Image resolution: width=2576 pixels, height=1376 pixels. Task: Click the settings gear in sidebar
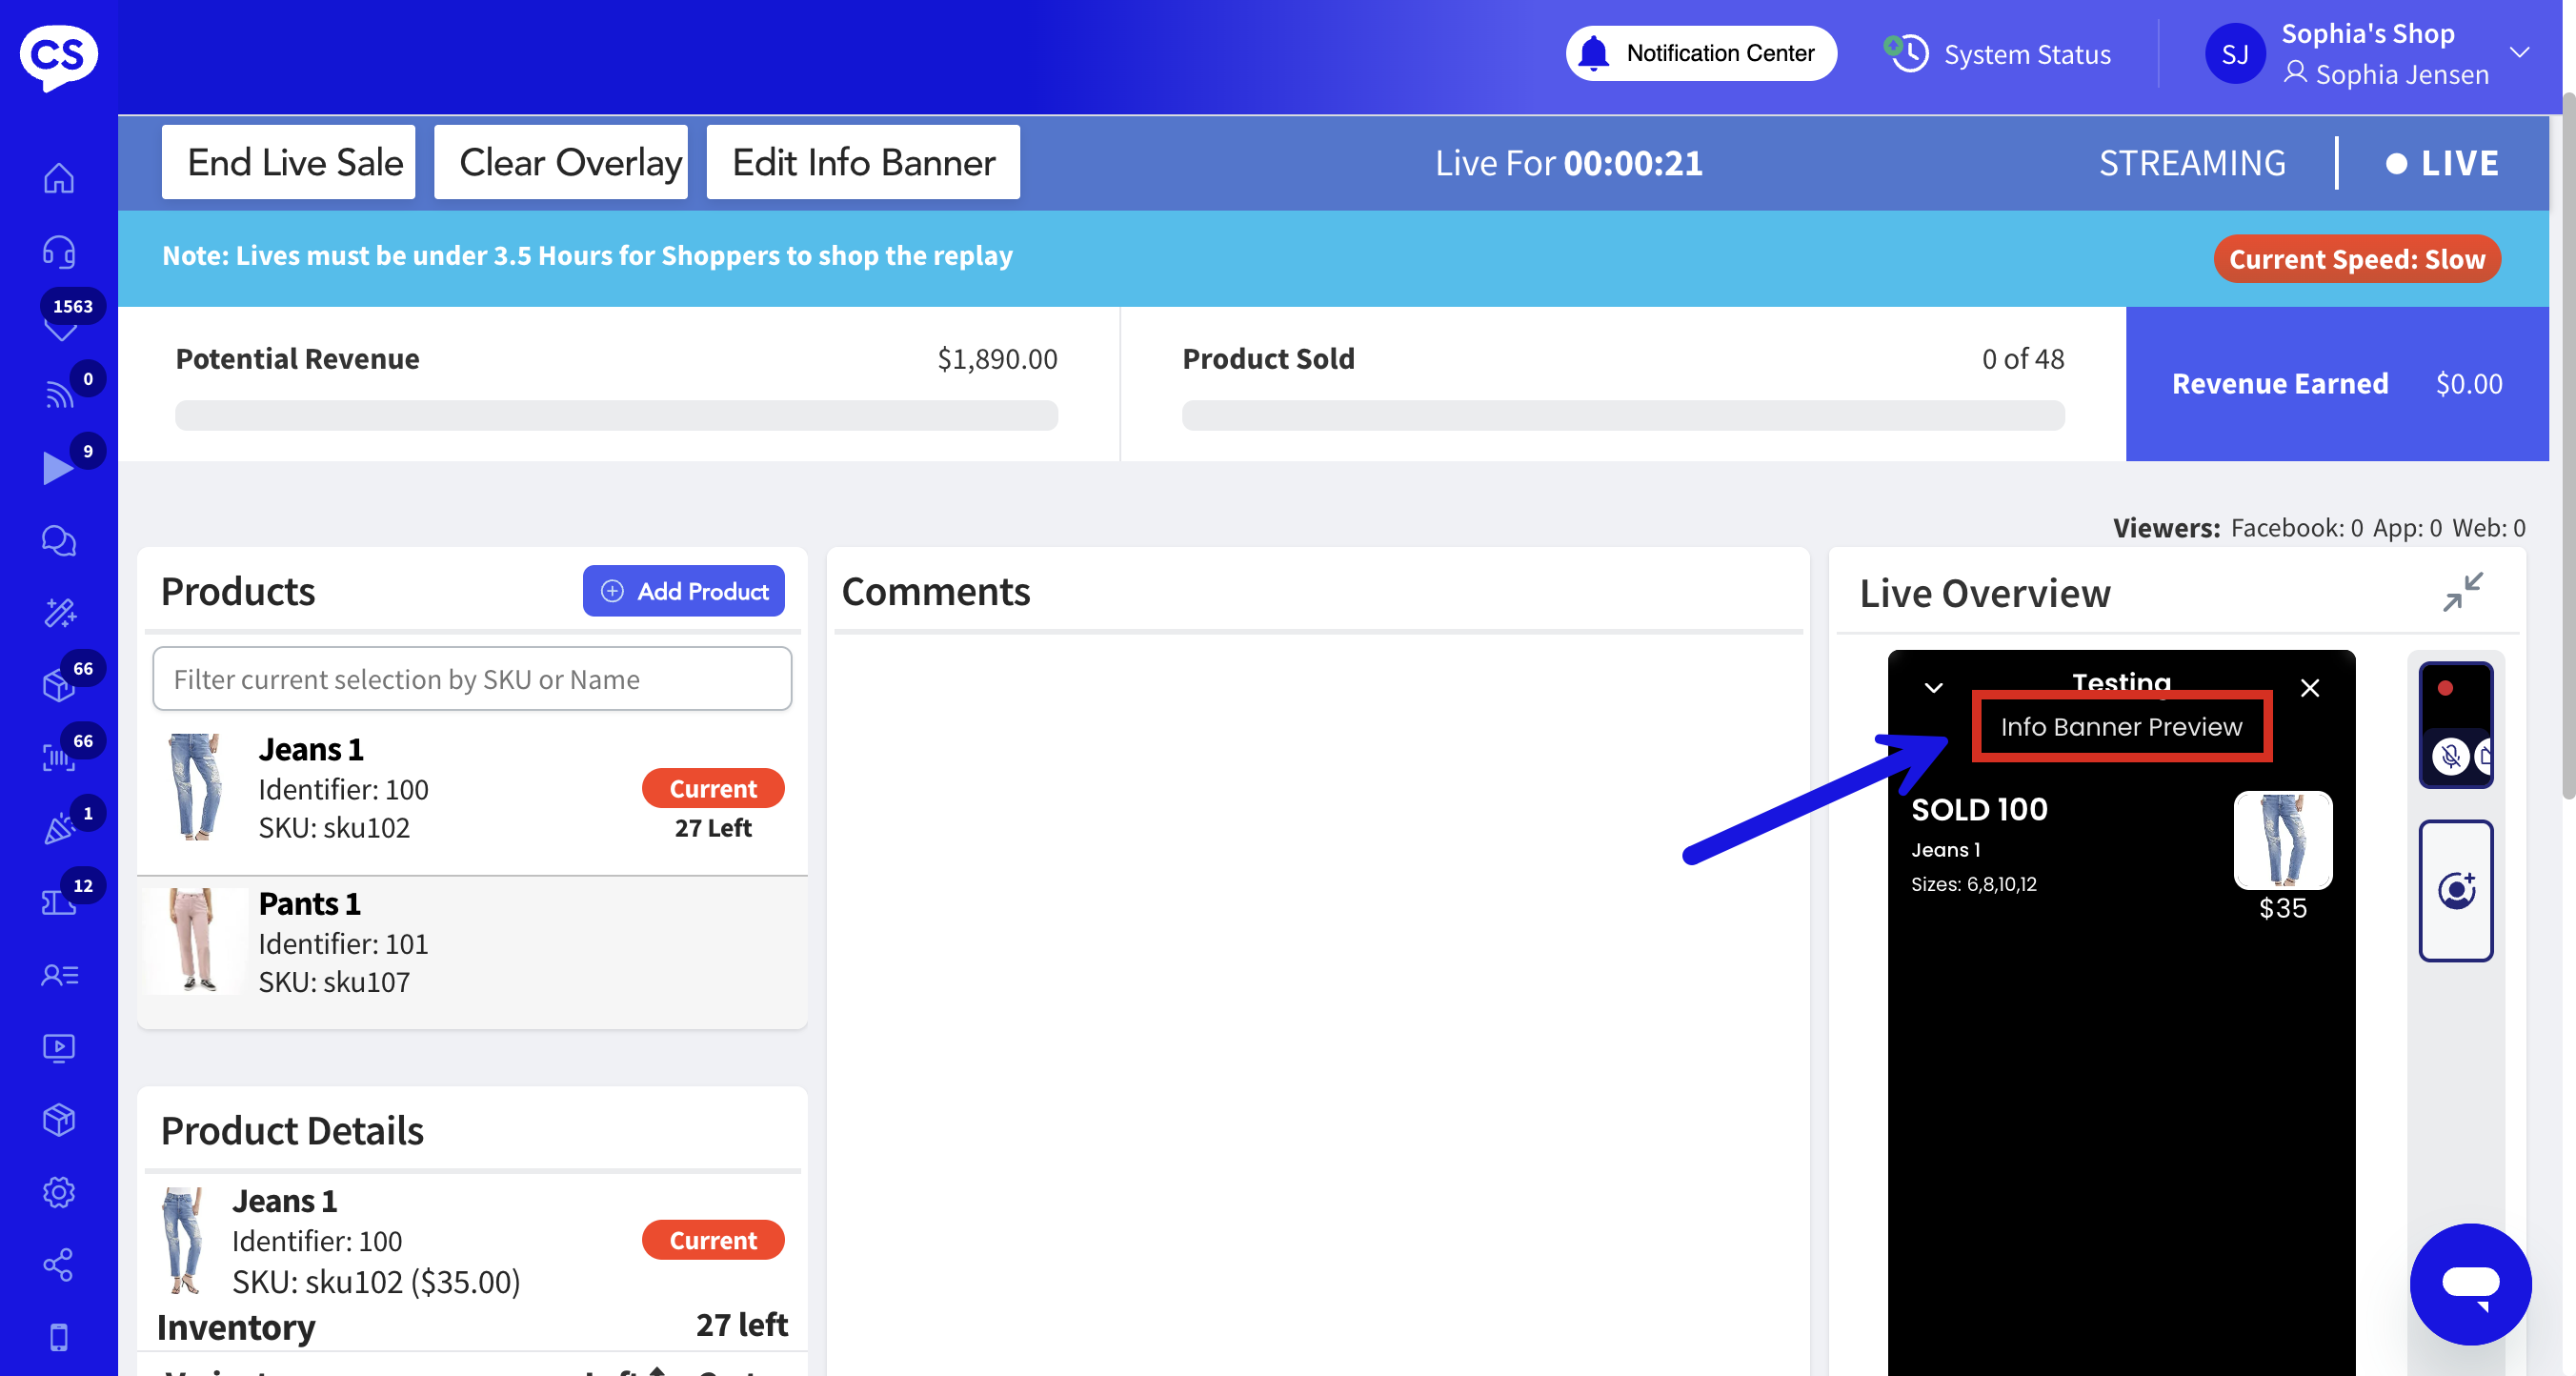click(59, 1192)
